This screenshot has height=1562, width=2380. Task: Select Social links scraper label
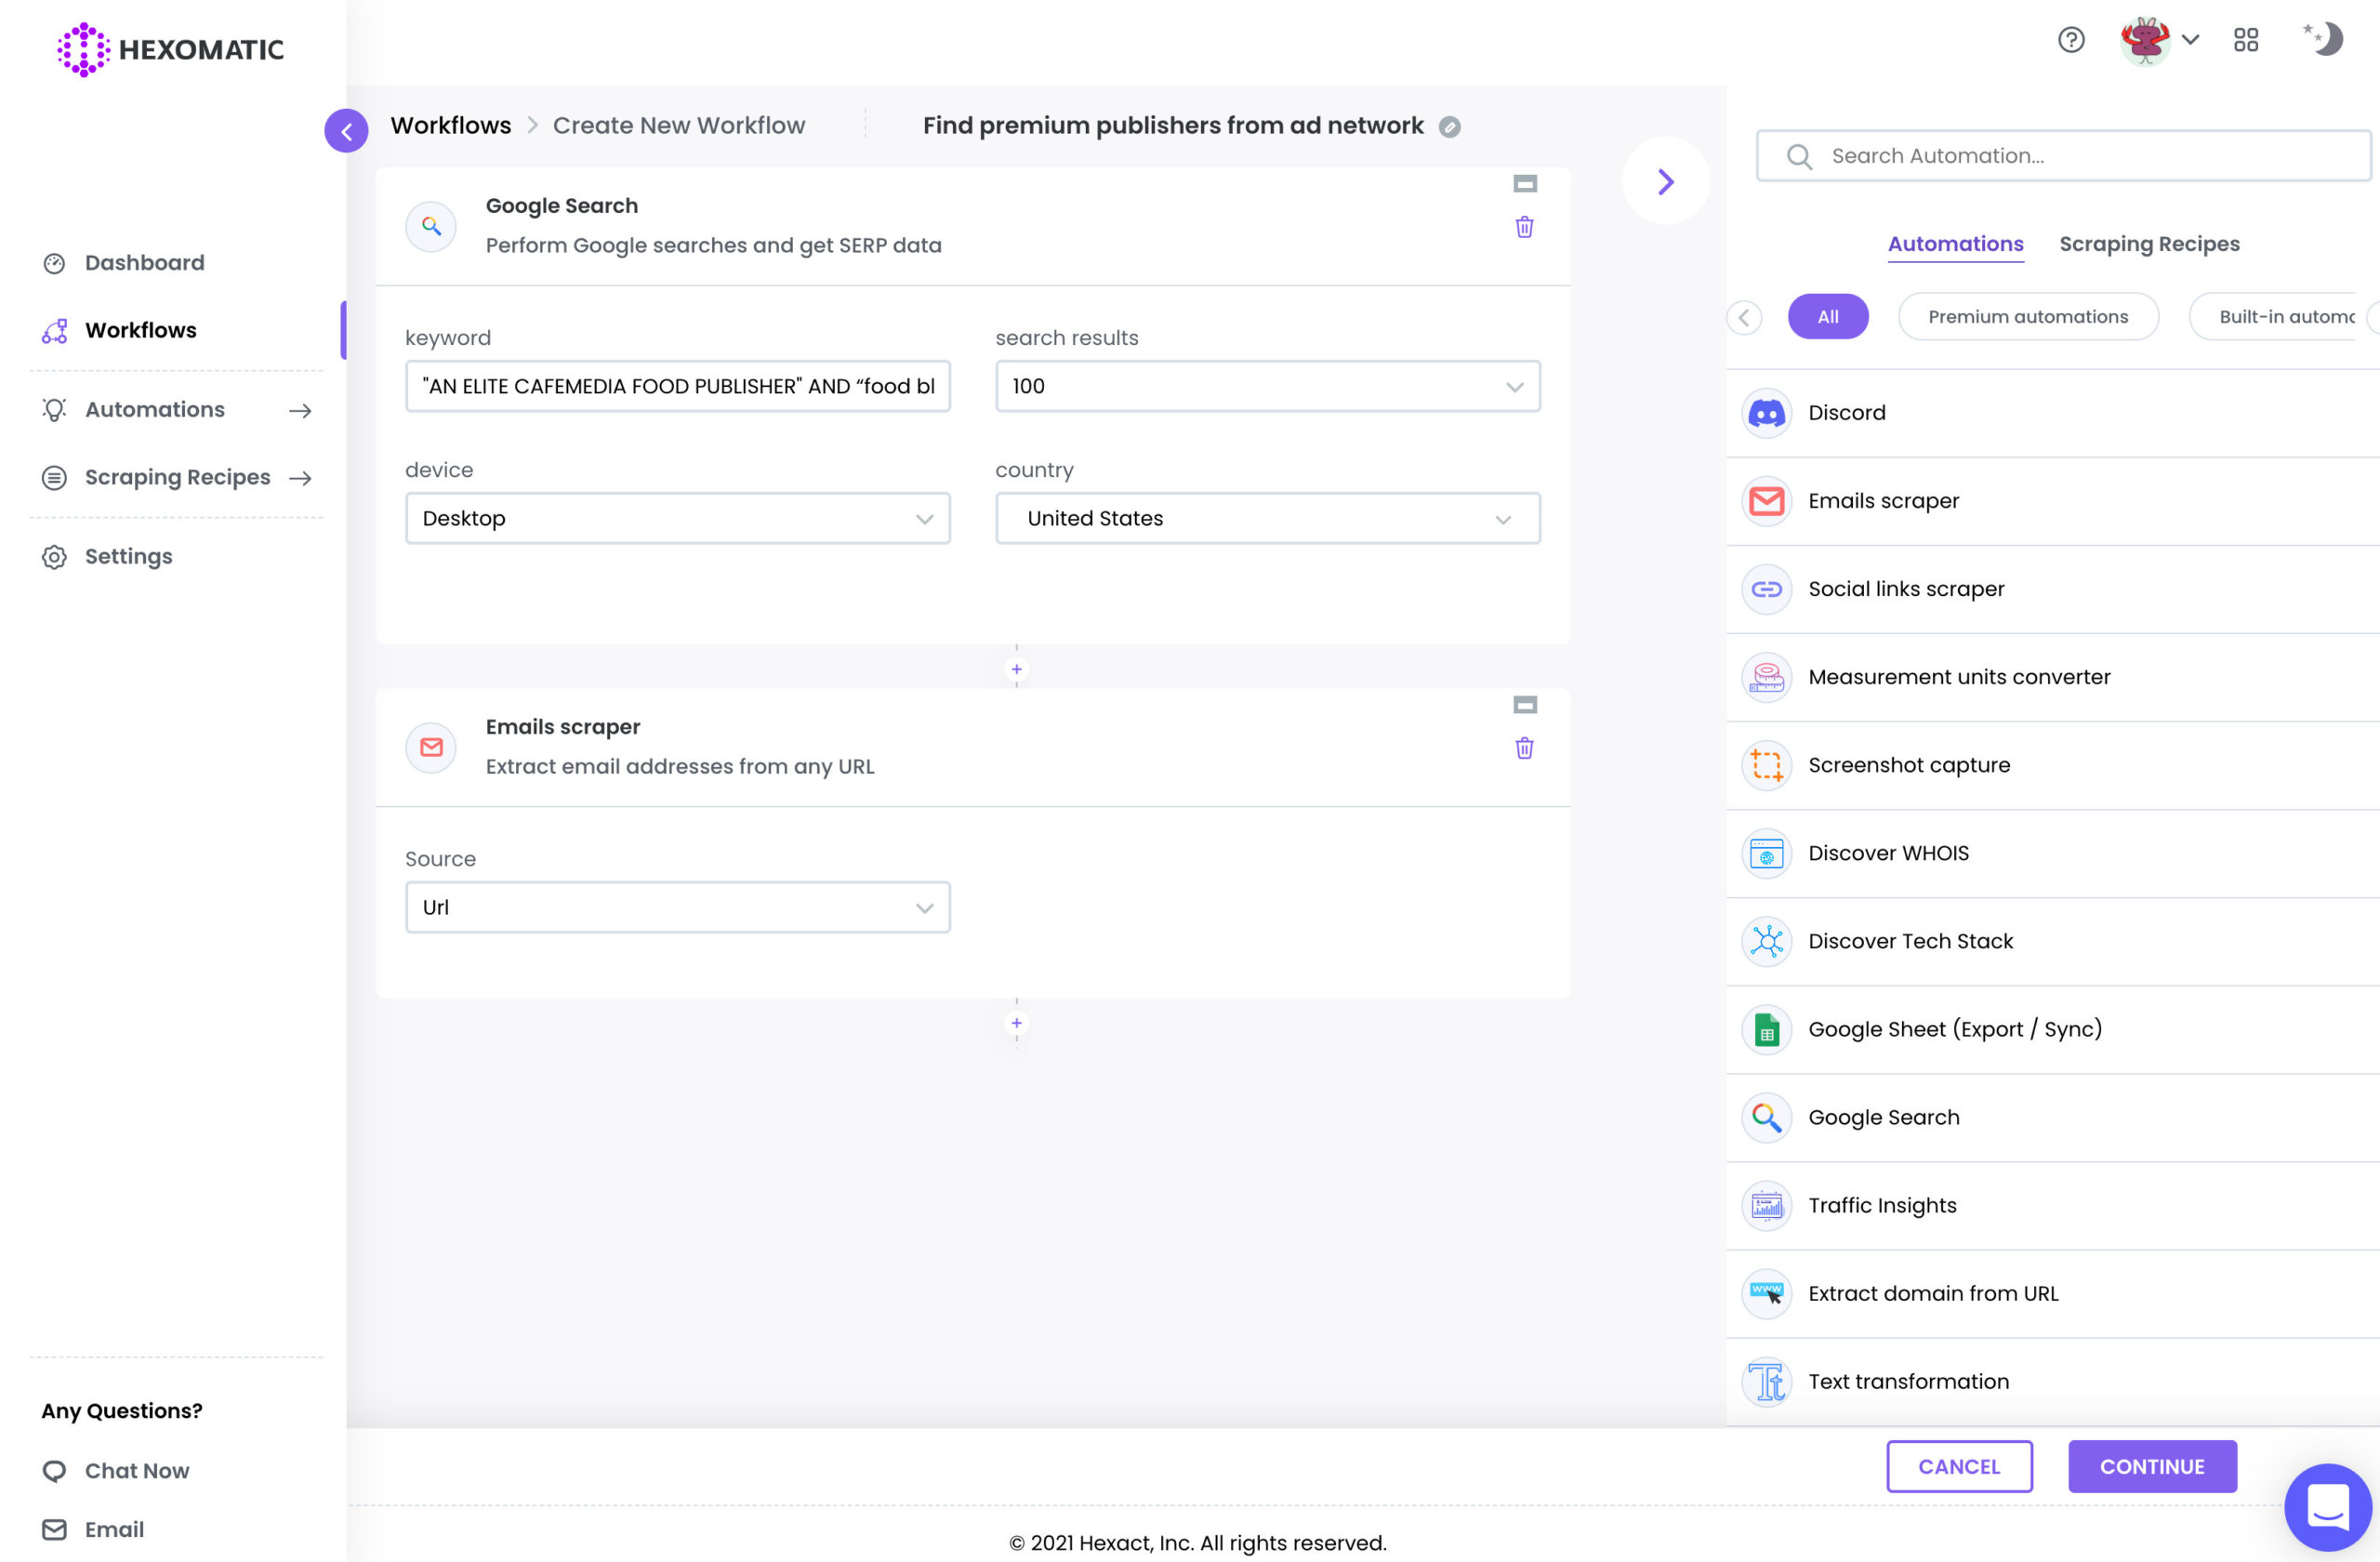[1906, 589]
